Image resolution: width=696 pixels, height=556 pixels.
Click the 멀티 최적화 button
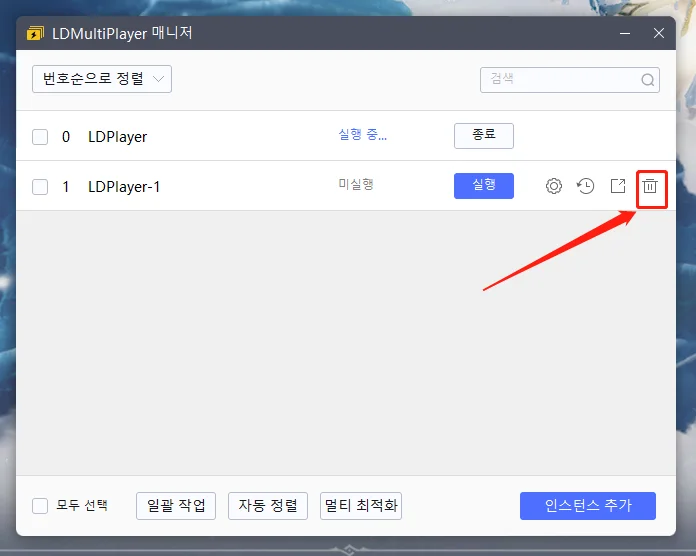click(361, 505)
